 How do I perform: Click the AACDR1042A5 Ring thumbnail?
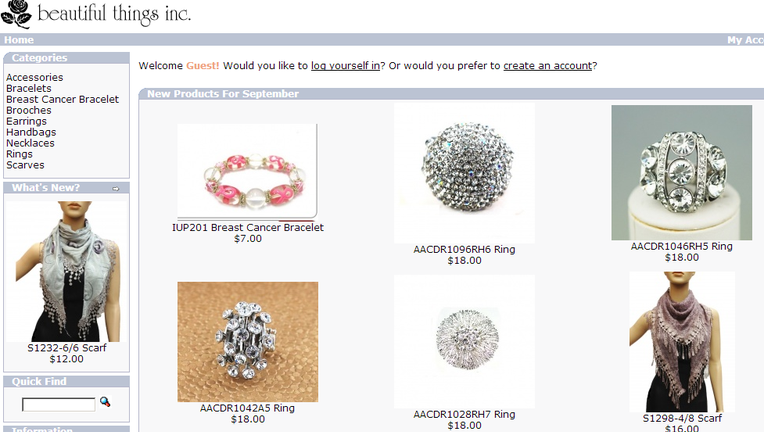coord(248,342)
